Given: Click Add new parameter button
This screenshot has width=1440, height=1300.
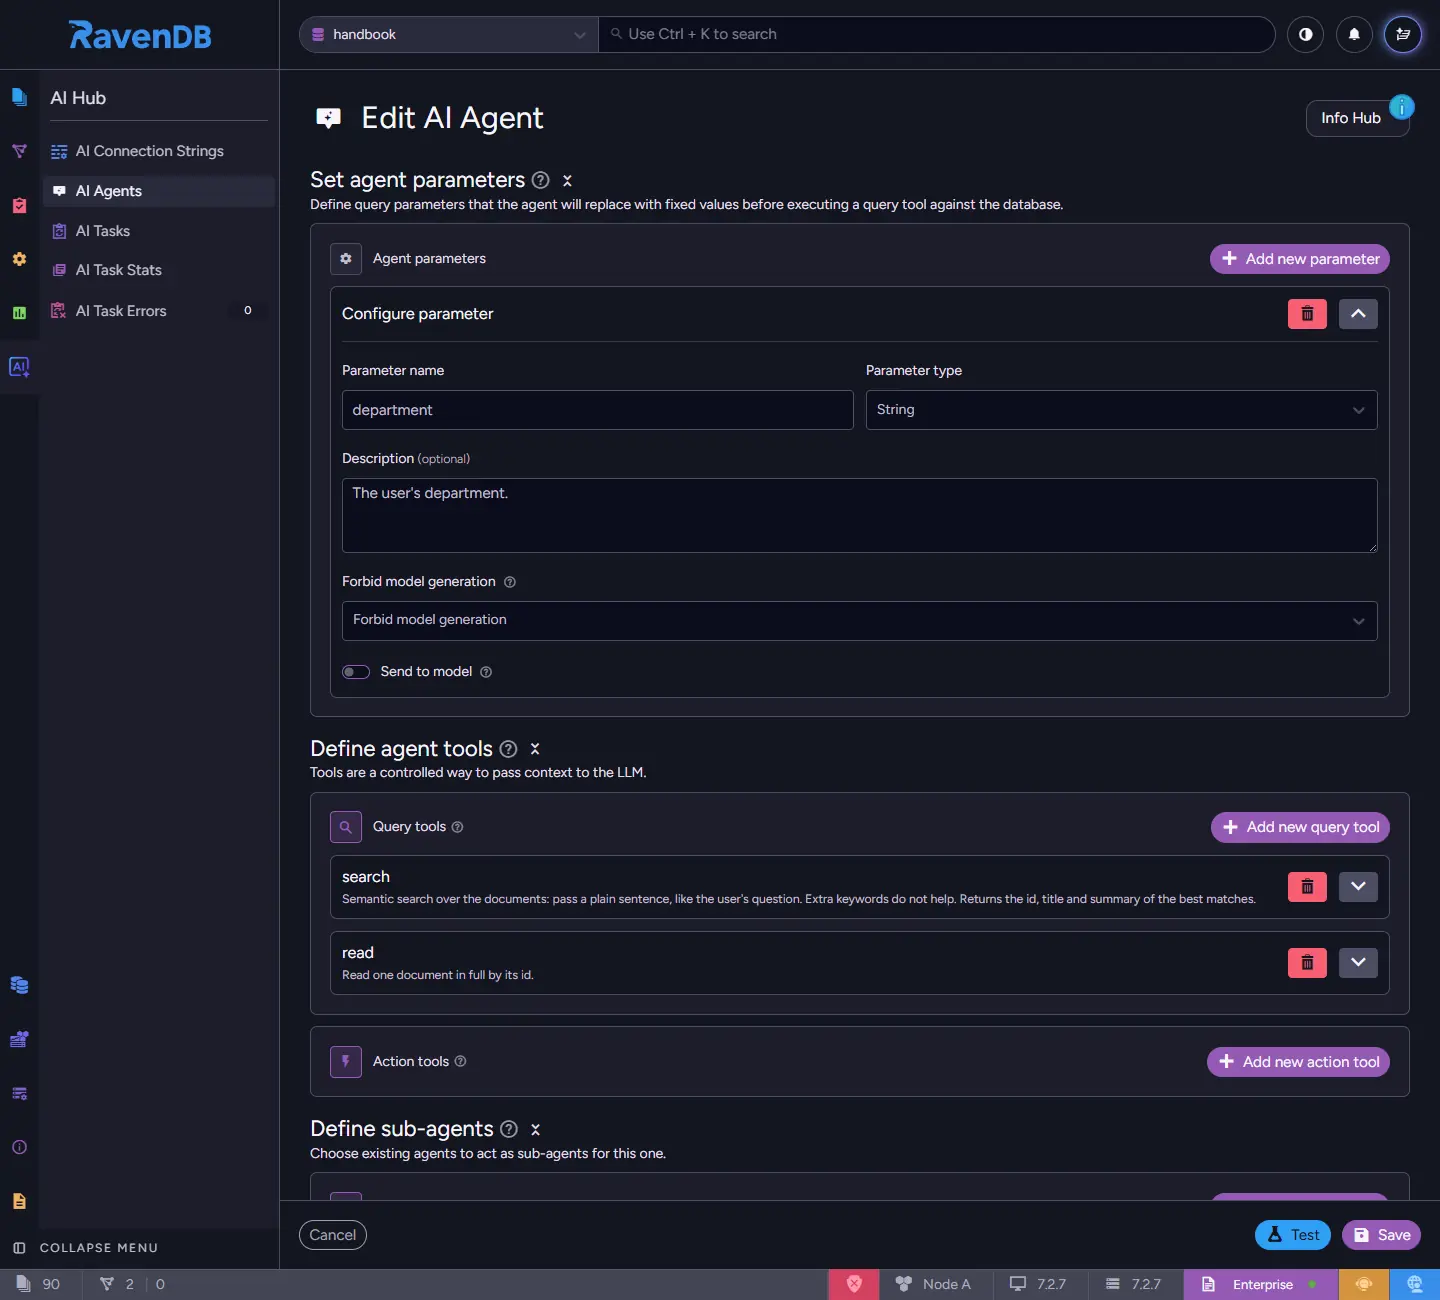Looking at the screenshot, I should pos(1300,259).
